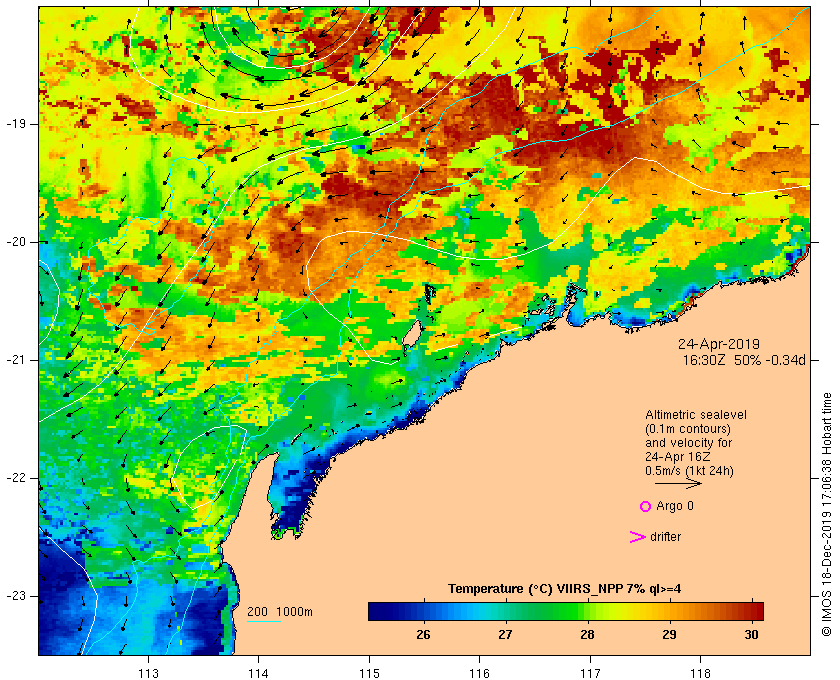Click the 'Argo 0' legend label
Image resolution: width=840 pixels, height=680 pixels.
674,506
